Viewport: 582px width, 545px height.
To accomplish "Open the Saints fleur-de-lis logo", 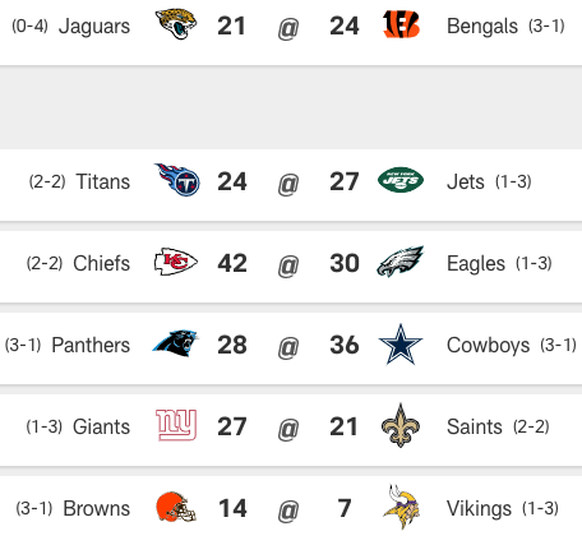I will pyautogui.click(x=400, y=425).
